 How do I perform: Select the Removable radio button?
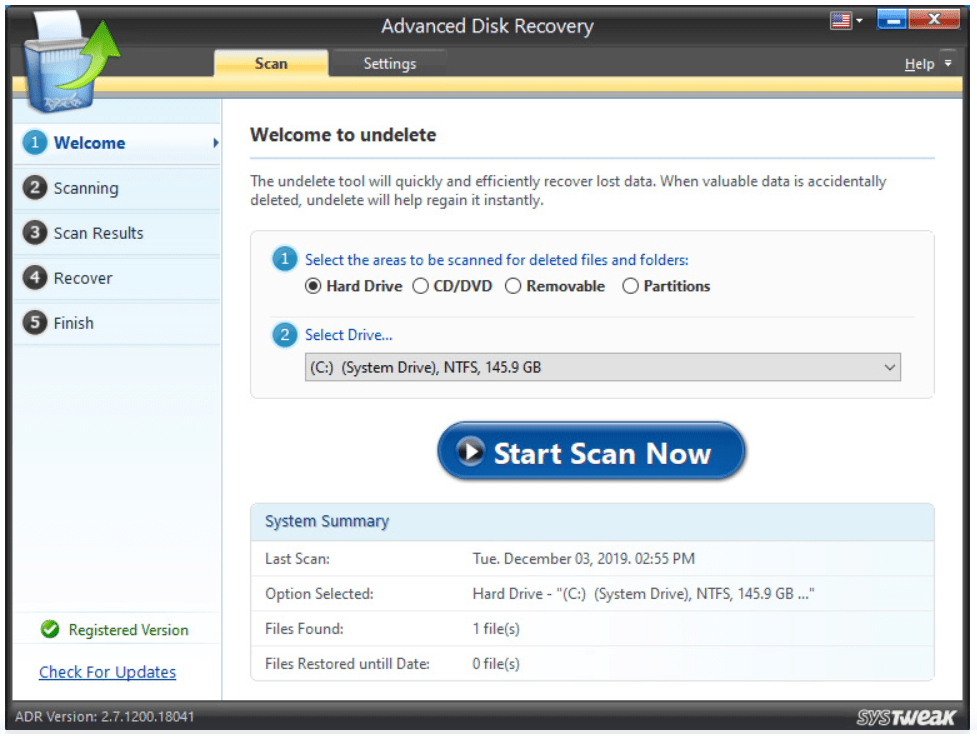coord(513,286)
